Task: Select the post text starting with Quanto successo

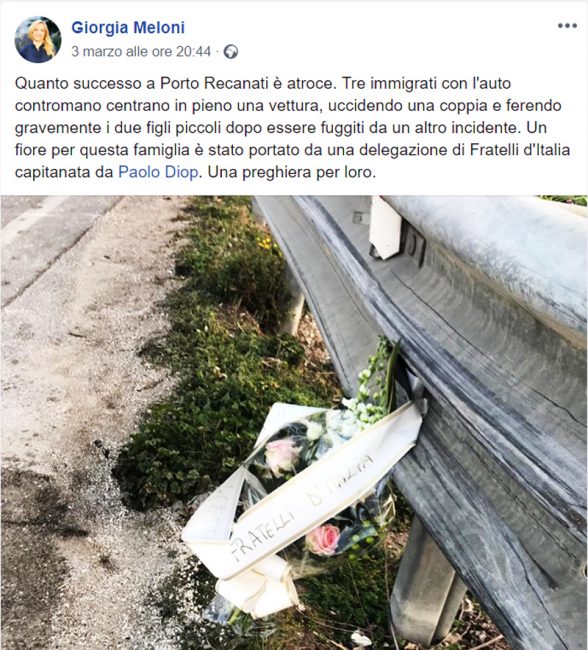Action: pos(292,127)
